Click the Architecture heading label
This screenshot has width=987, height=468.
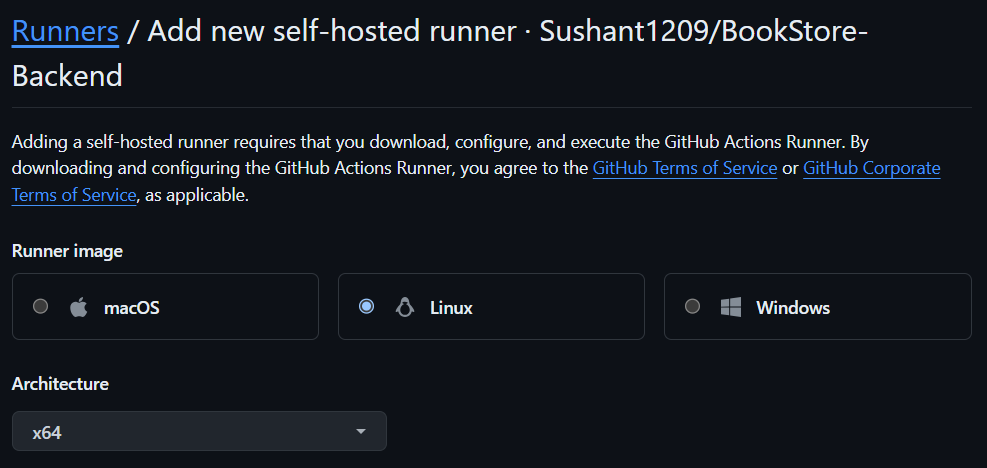[x=60, y=383]
